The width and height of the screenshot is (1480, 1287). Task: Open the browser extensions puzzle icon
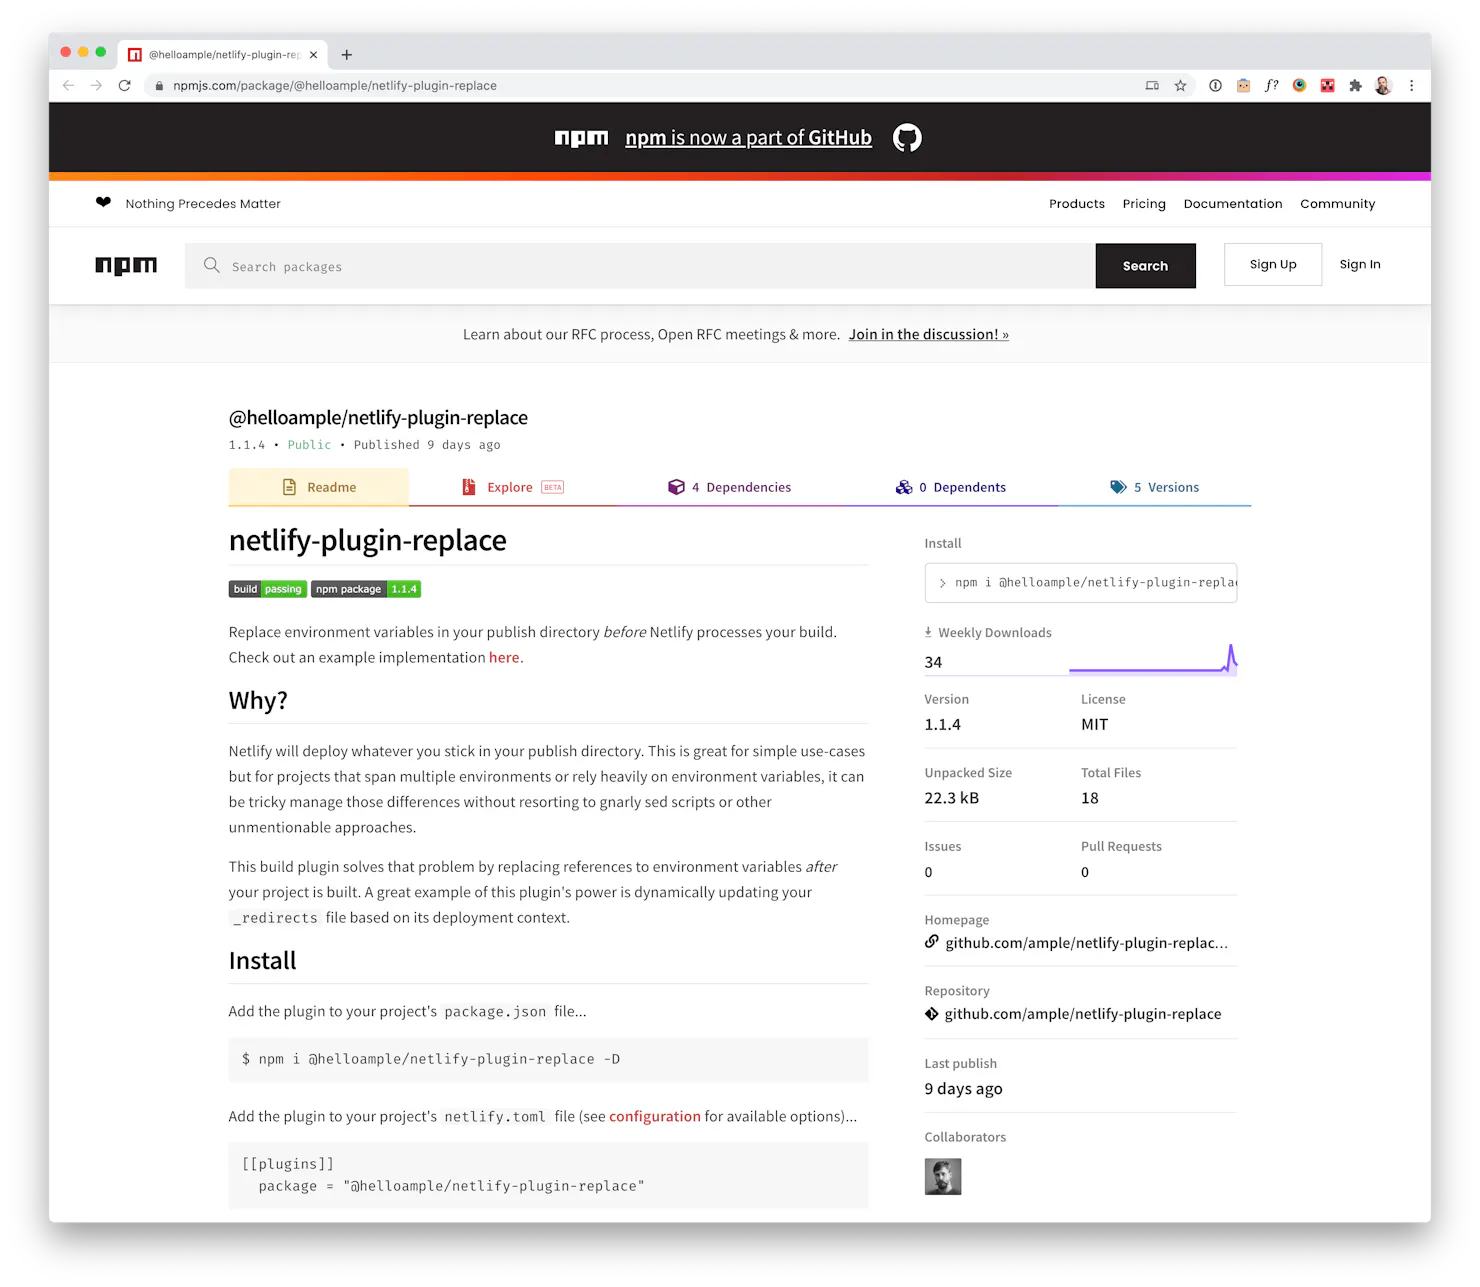click(x=1355, y=86)
